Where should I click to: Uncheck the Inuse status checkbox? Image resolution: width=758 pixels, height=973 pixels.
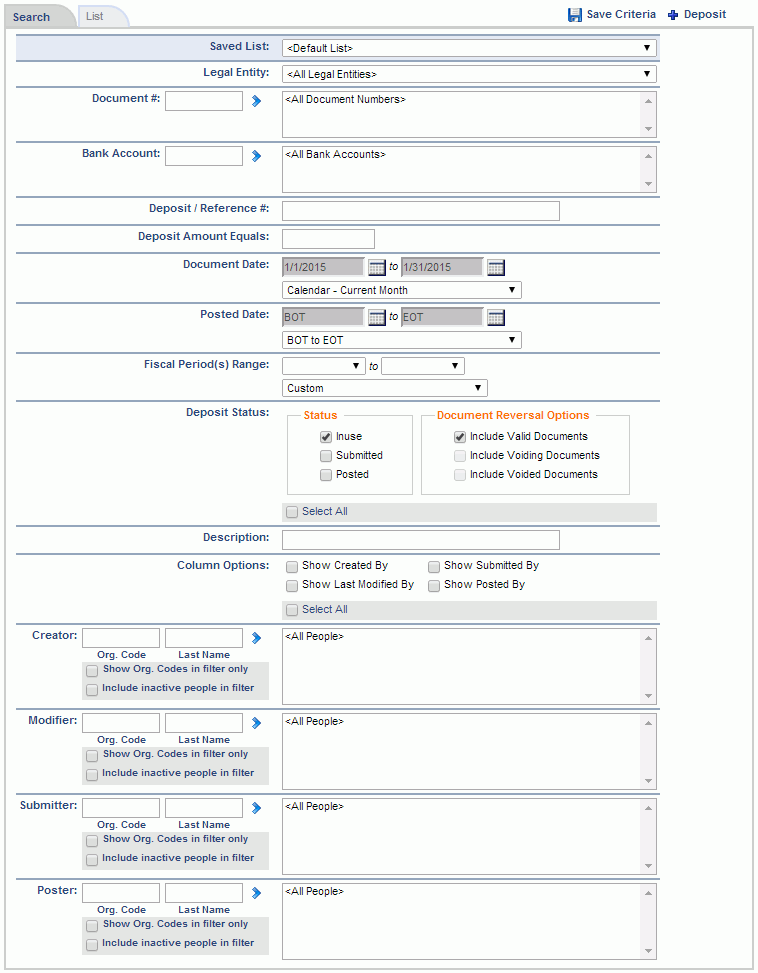(326, 437)
